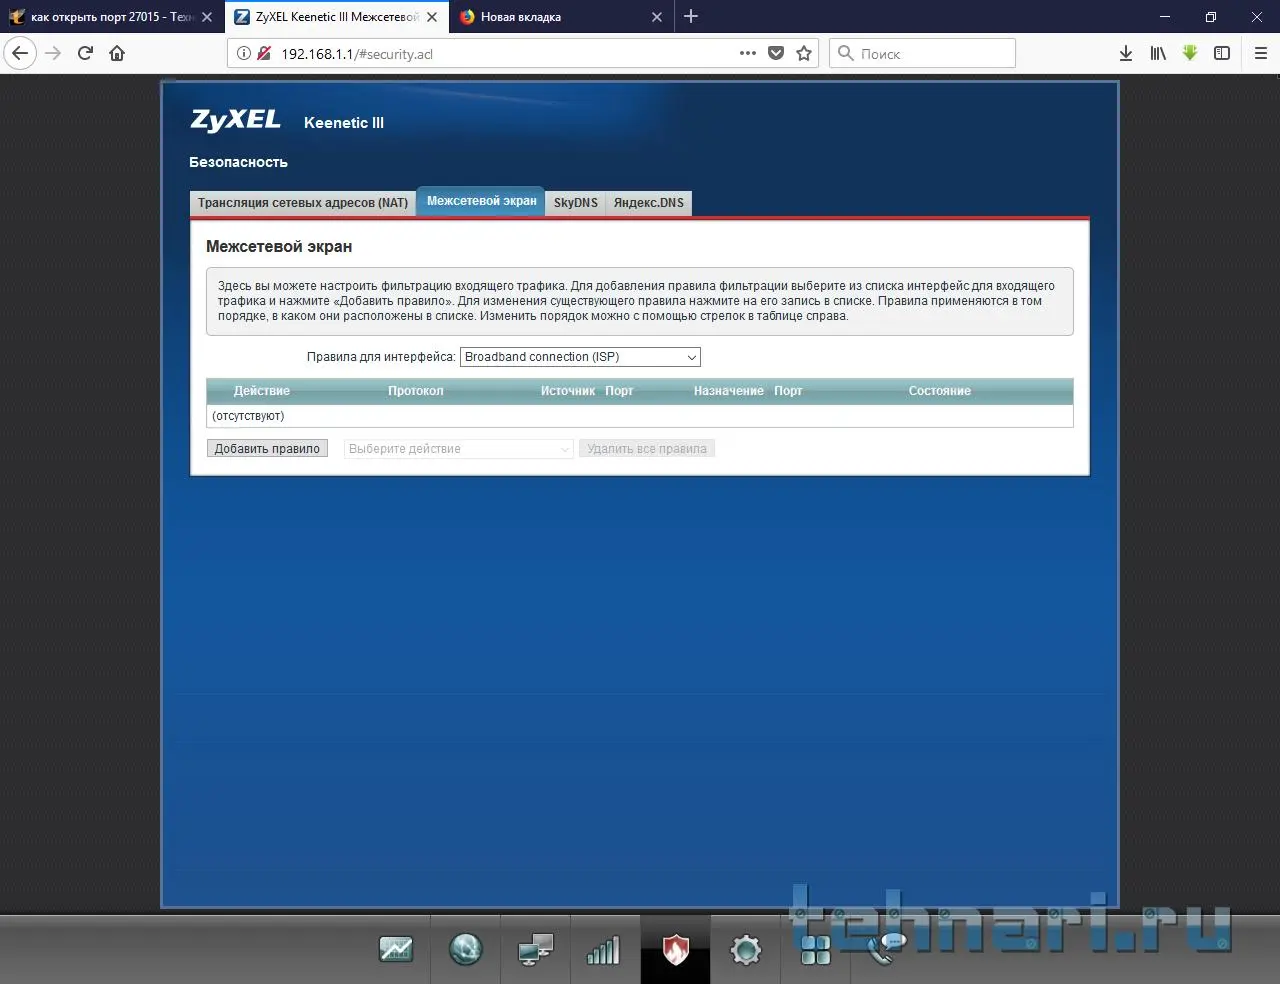Switch to 'Трансляция сетевых адресов (NAT)' tab
The height and width of the screenshot is (984, 1280).
302,203
